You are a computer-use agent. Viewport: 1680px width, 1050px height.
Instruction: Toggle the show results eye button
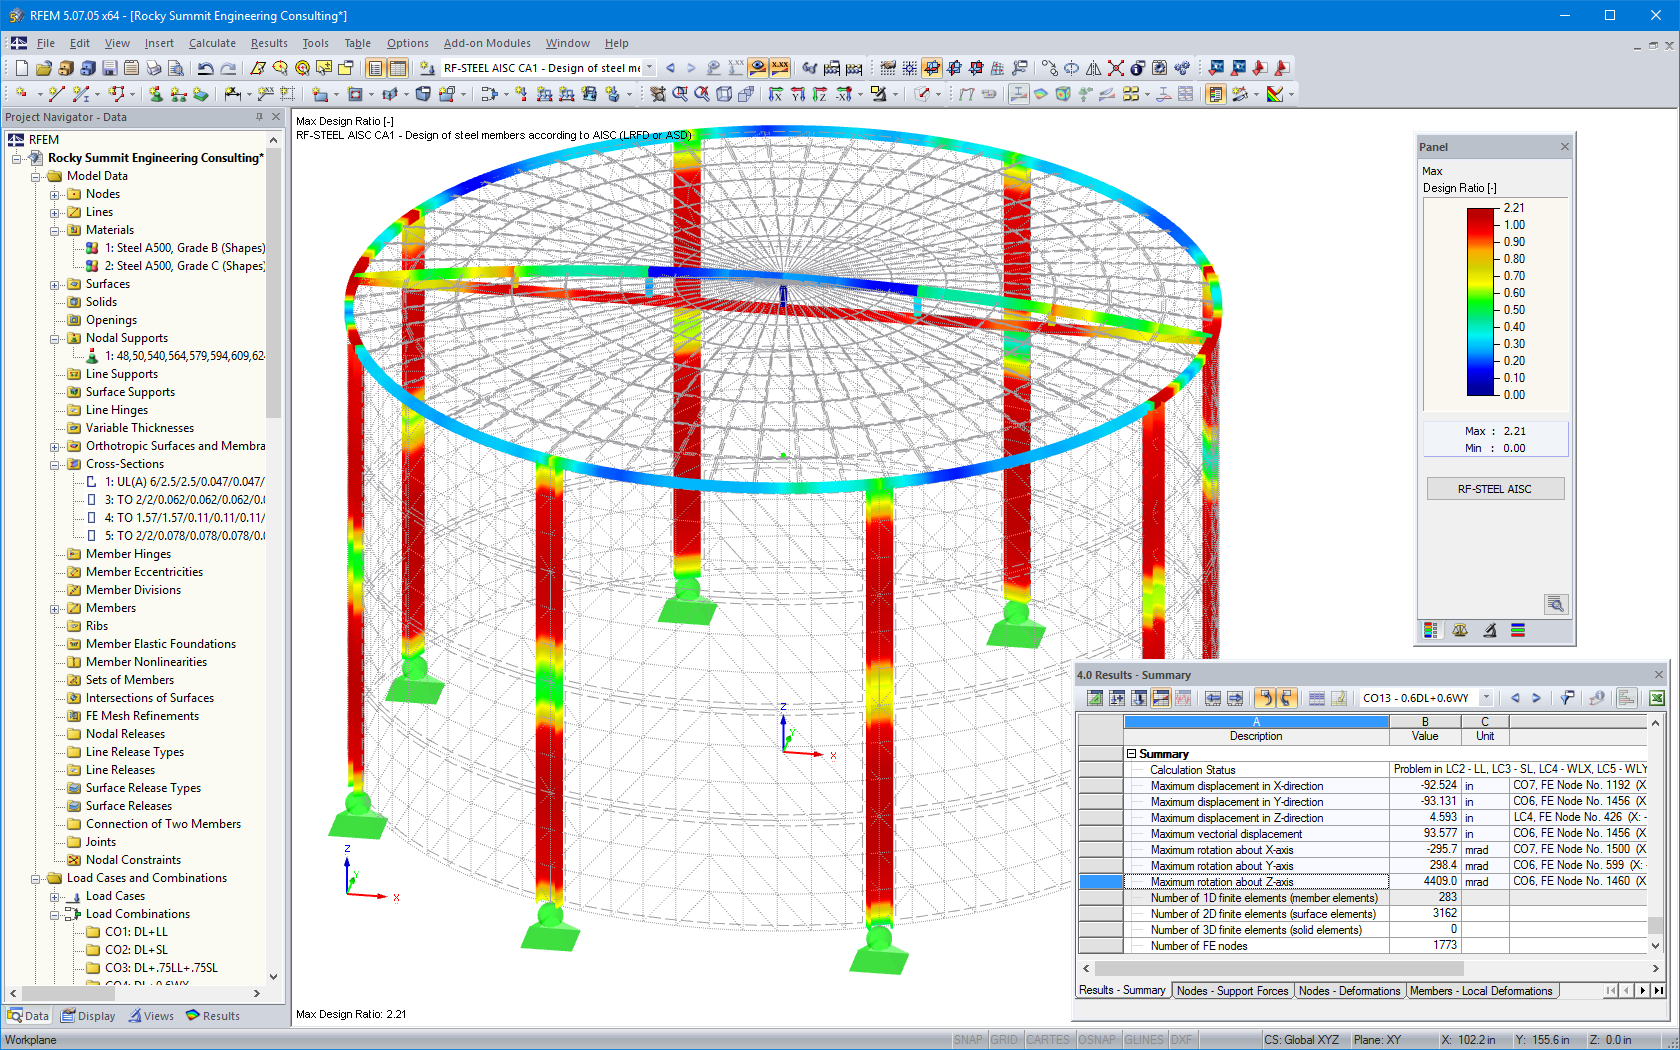coord(758,68)
